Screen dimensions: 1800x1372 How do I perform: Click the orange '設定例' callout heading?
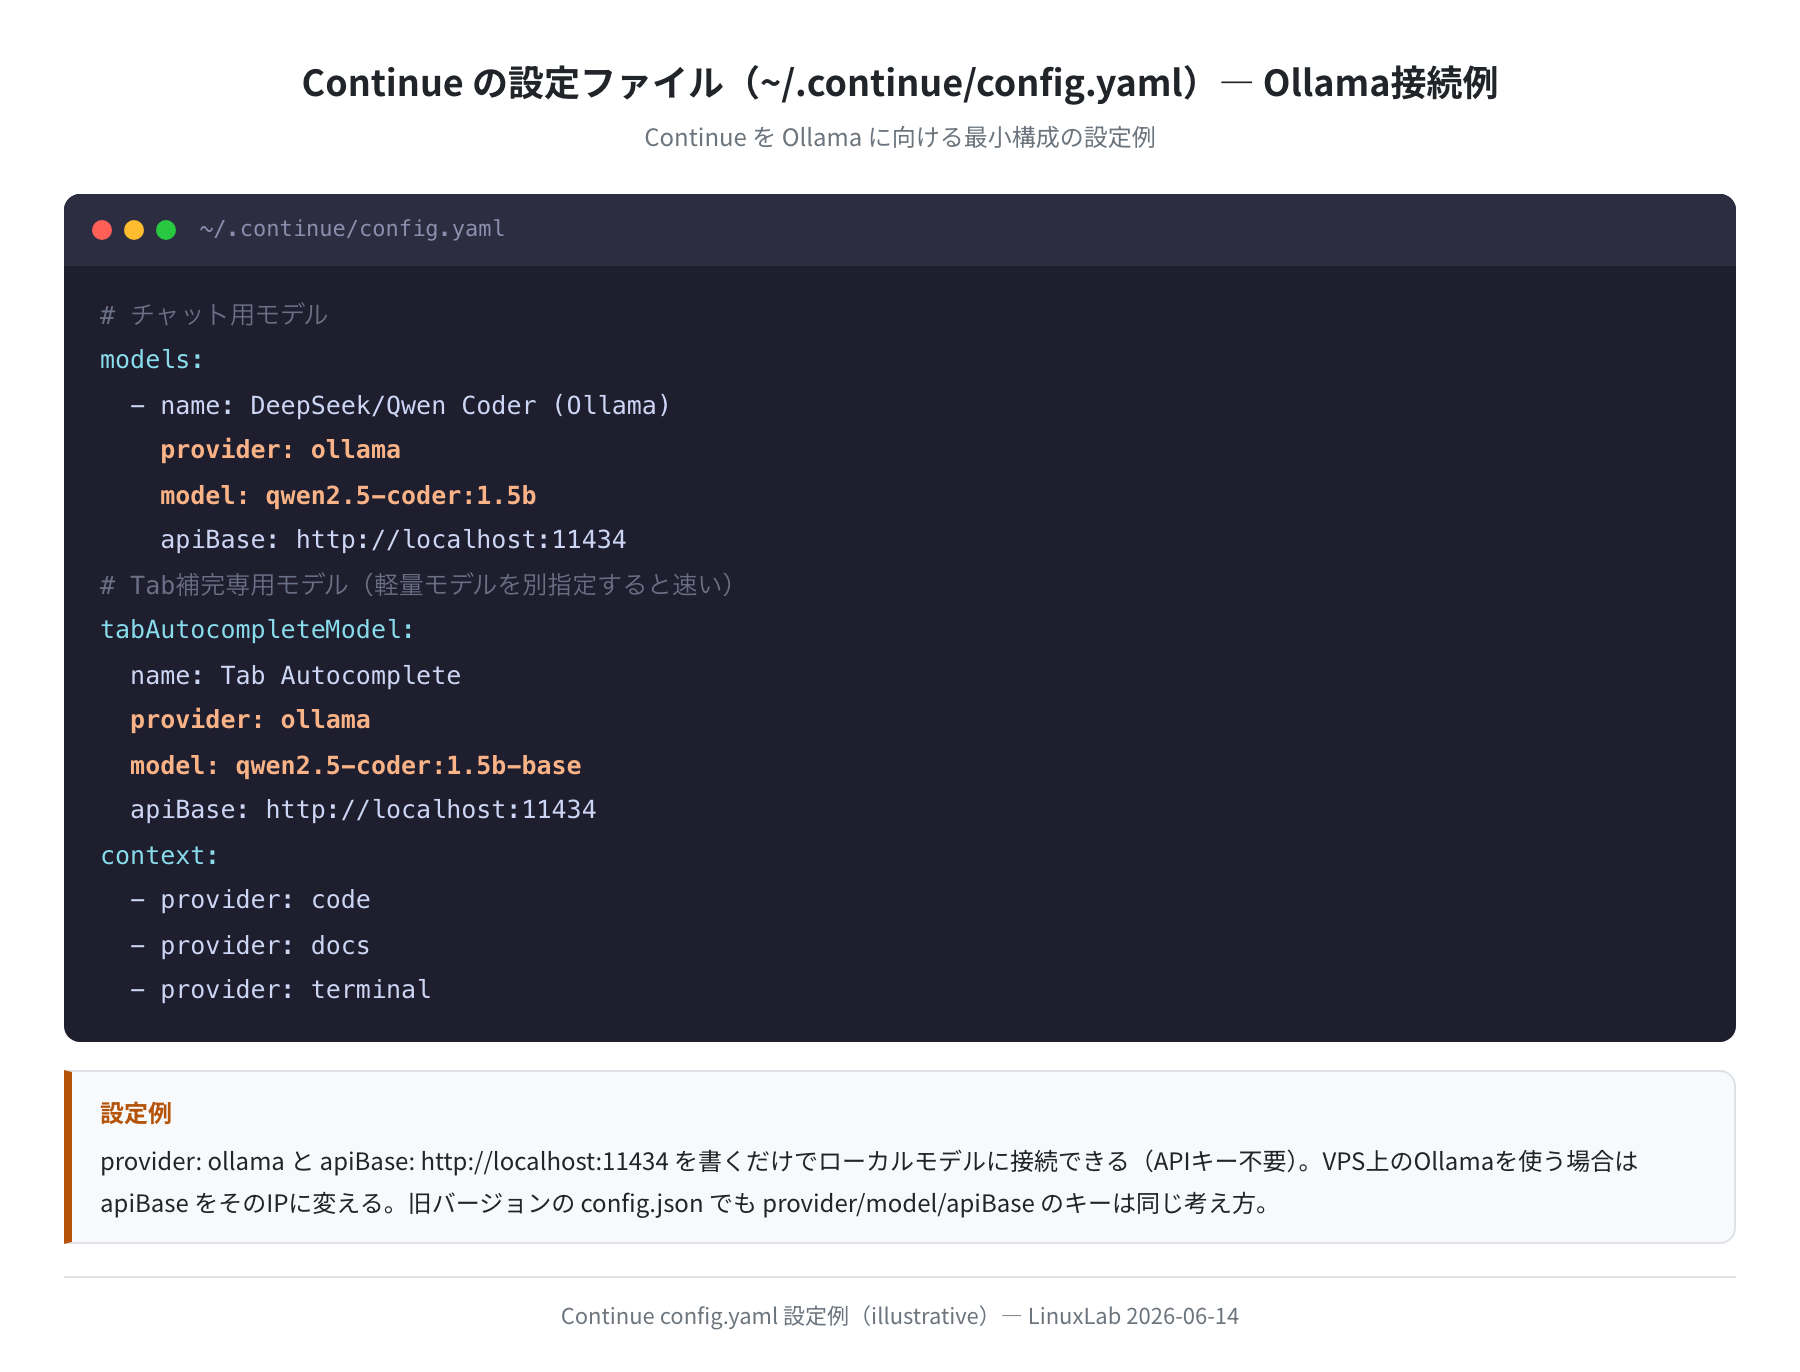tap(136, 1113)
